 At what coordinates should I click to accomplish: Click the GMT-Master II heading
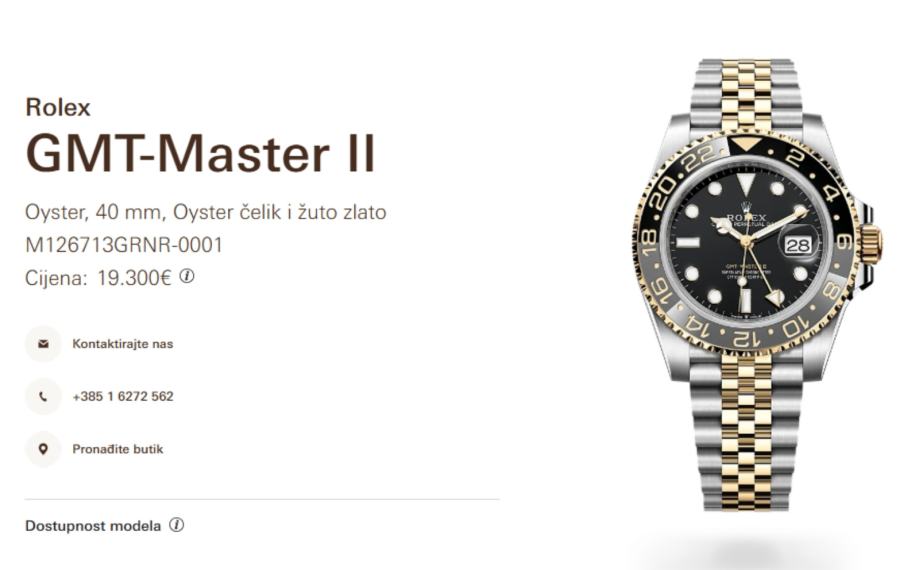tap(200, 153)
